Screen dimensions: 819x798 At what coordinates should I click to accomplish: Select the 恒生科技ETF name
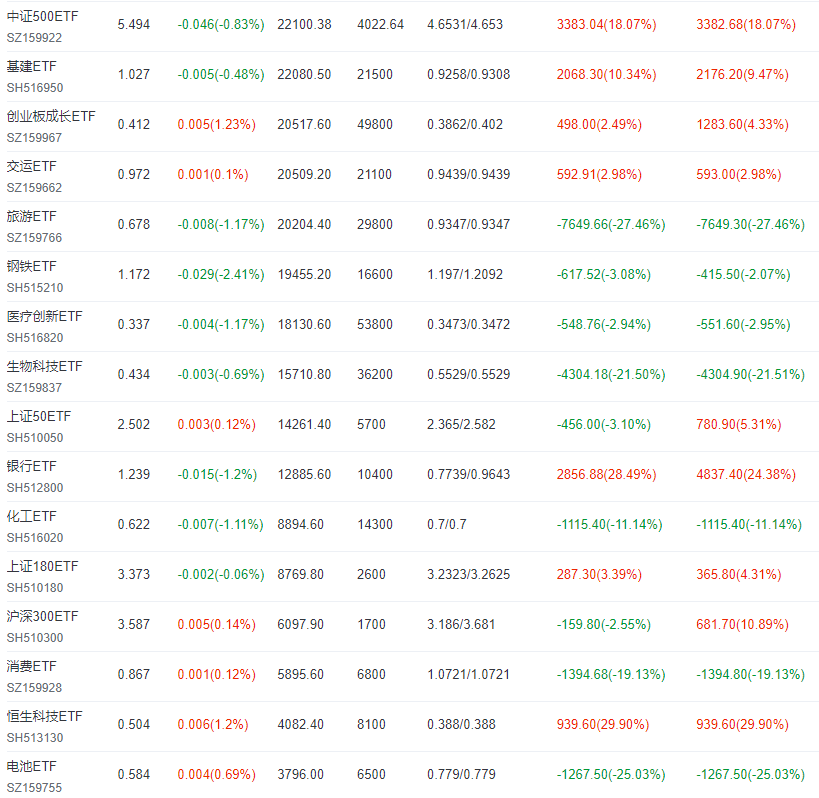tap(44, 717)
